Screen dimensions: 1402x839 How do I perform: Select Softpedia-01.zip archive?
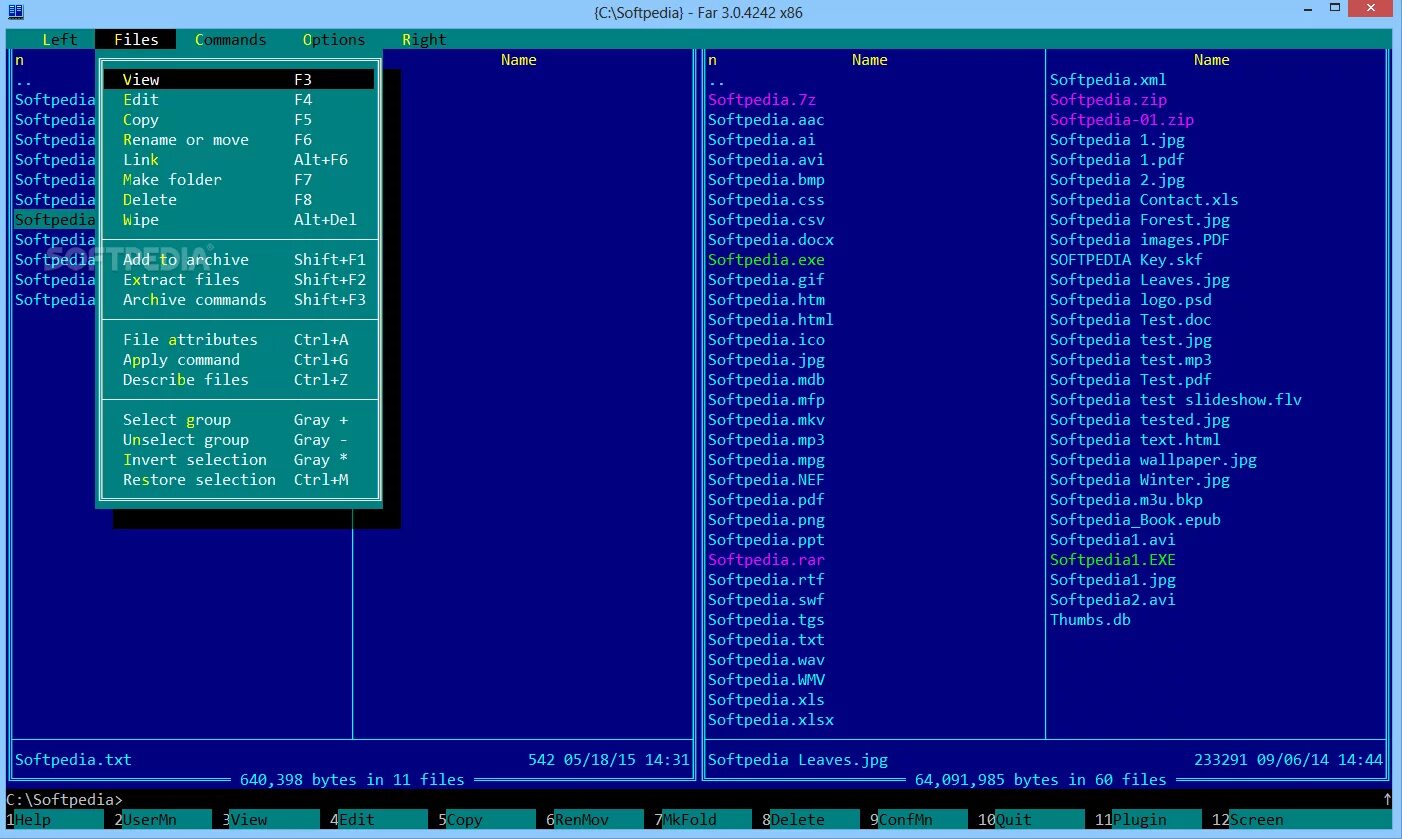pos(1122,120)
